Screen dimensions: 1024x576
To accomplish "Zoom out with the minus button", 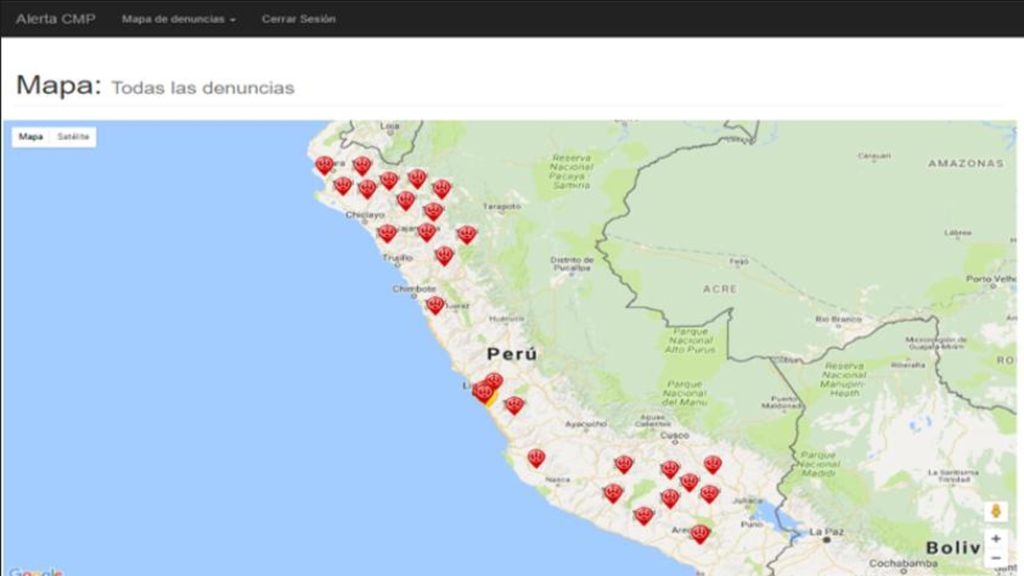I will pyautogui.click(x=996, y=558).
